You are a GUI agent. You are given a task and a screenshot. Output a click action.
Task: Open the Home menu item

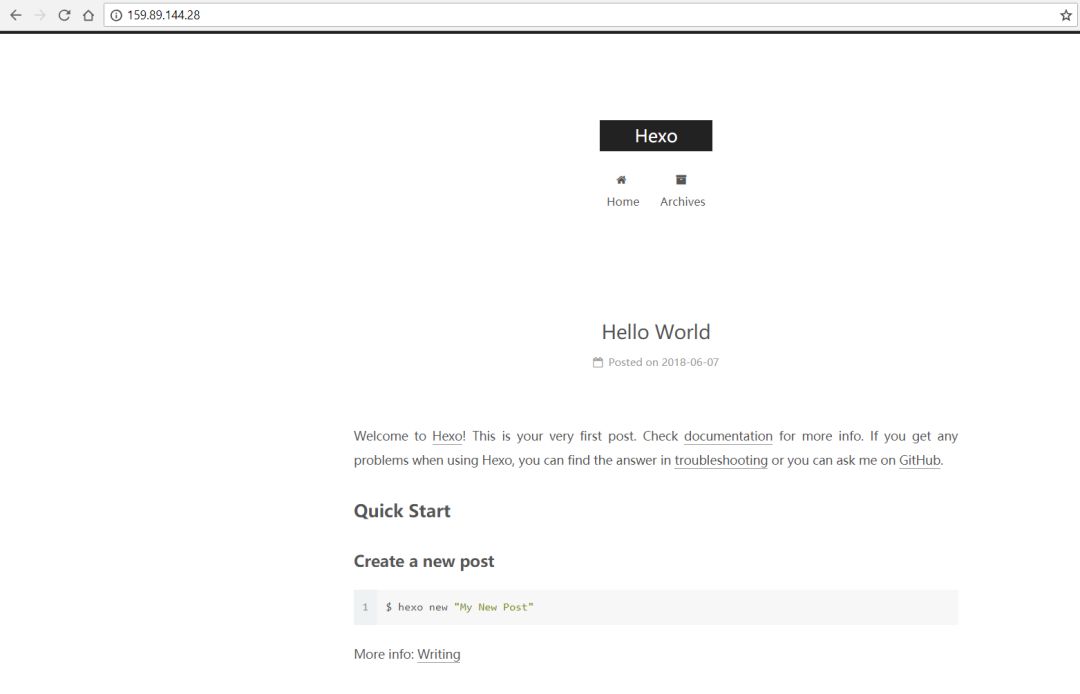623,202
